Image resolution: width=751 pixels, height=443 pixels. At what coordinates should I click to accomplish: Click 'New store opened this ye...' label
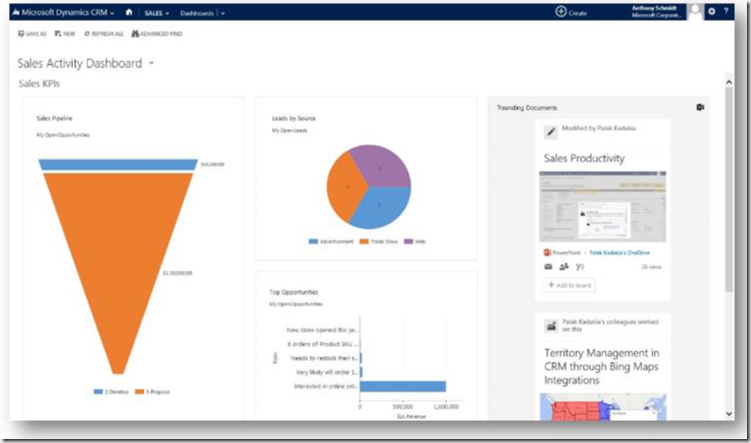322,330
